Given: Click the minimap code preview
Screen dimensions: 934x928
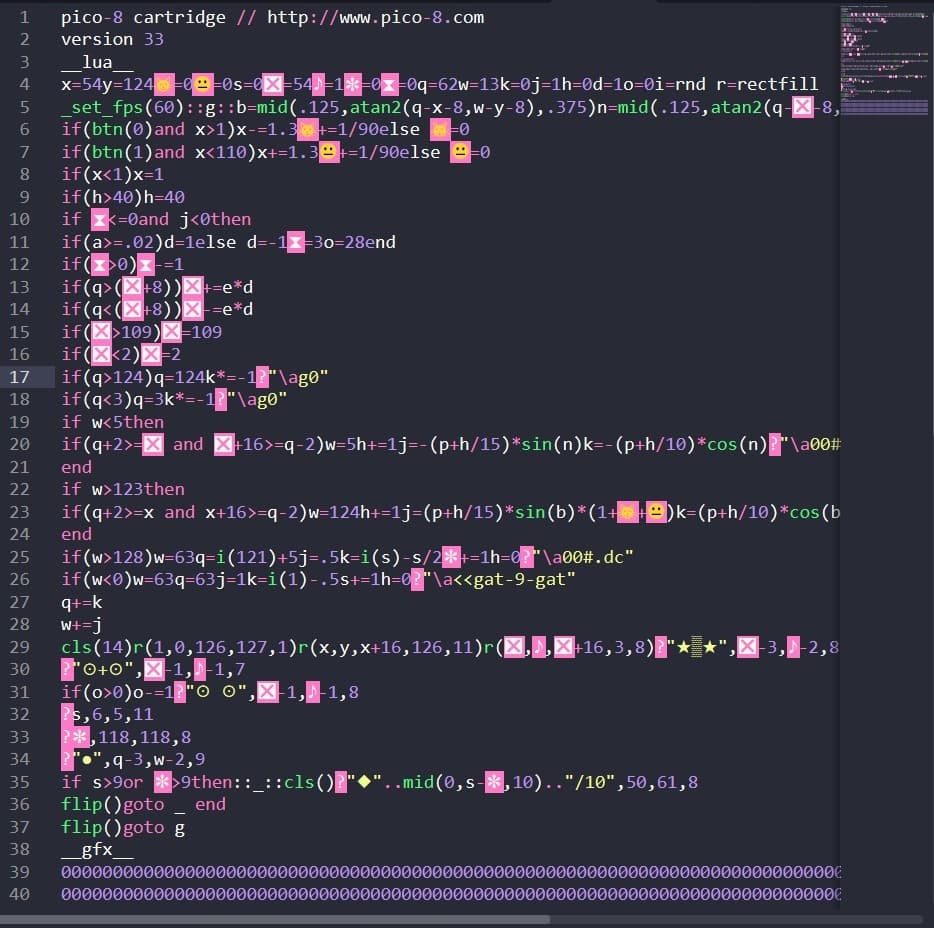Looking at the screenshot, I should click(x=884, y=60).
